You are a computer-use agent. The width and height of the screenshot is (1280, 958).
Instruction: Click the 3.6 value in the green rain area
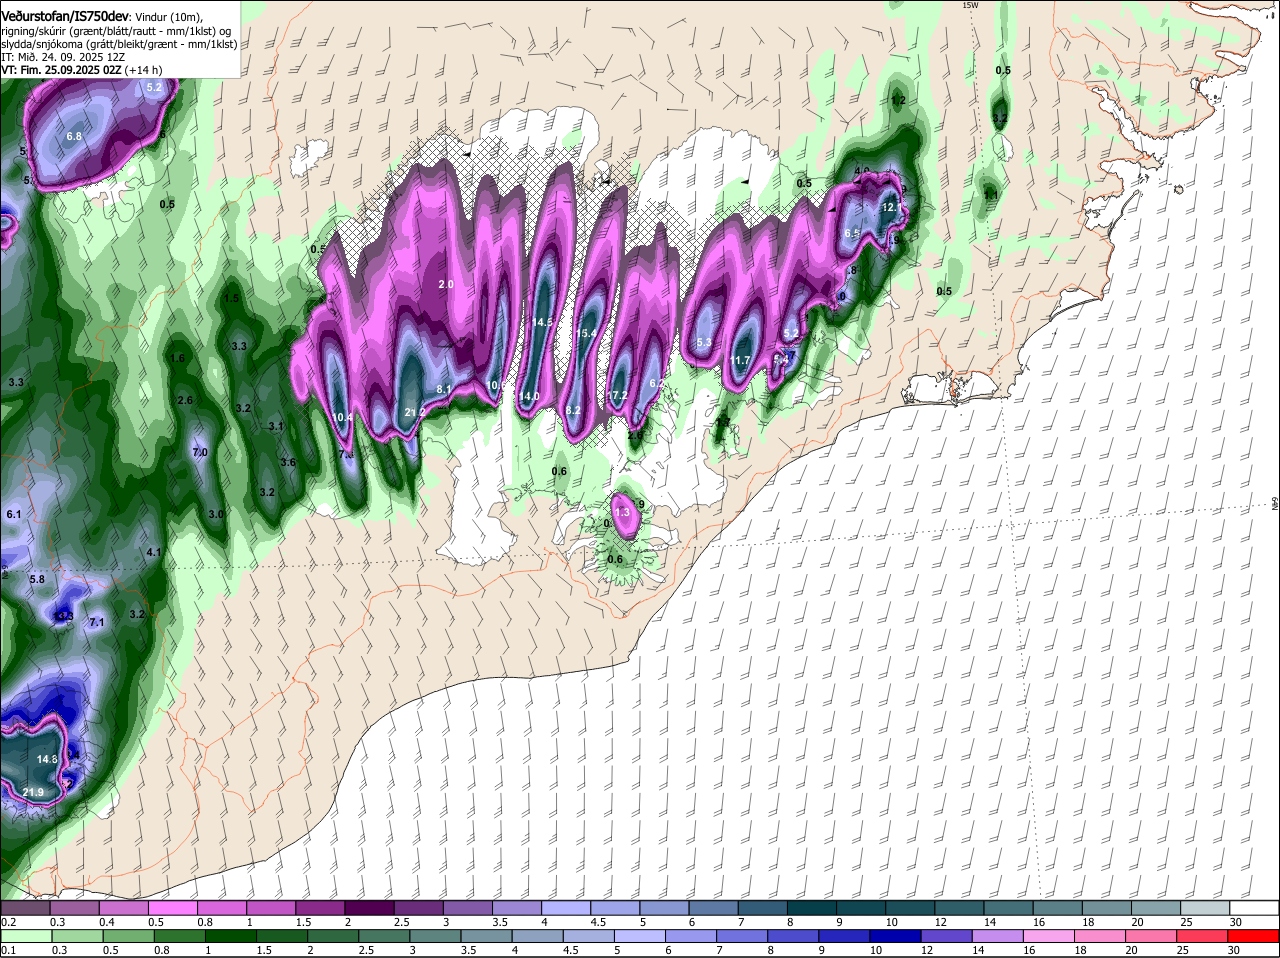tap(288, 462)
